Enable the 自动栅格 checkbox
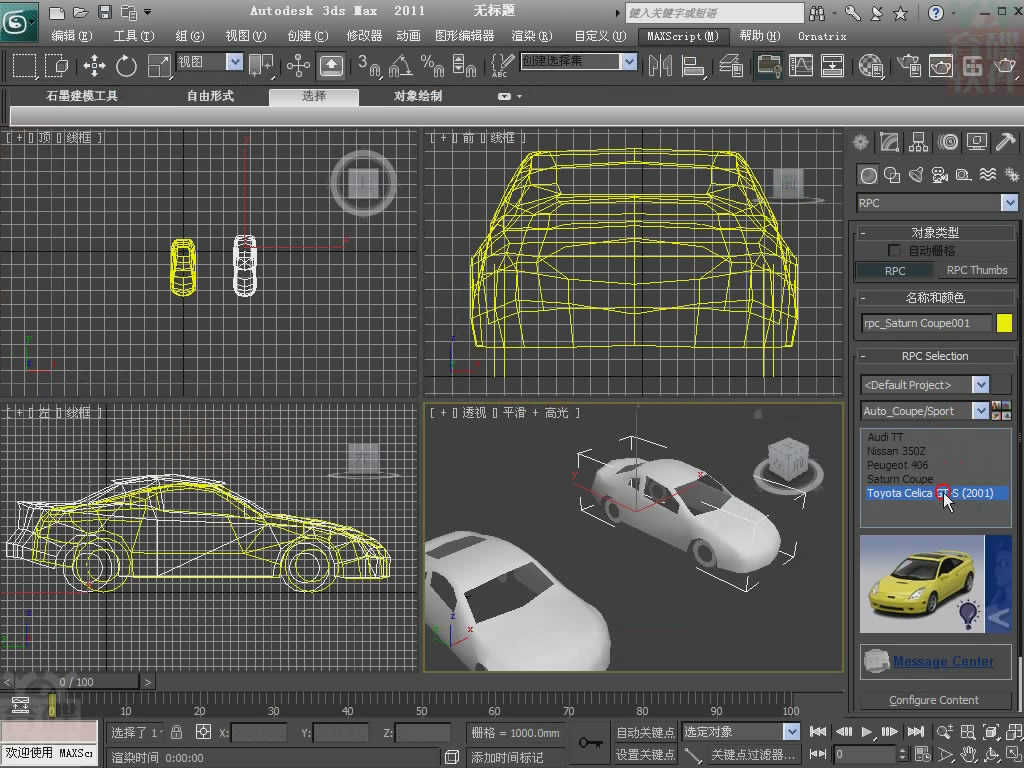 (894, 251)
